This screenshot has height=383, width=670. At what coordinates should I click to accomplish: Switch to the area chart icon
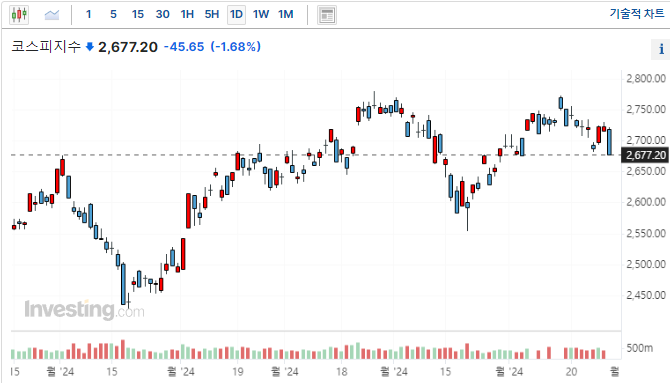(x=52, y=15)
